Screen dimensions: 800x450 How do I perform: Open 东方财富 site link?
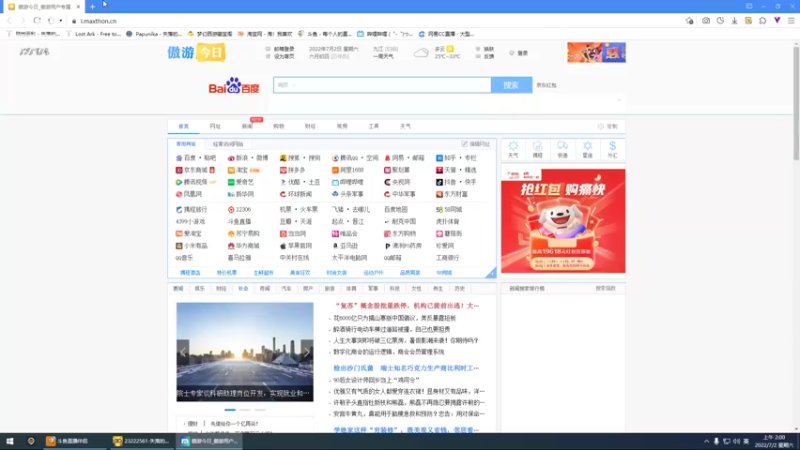(452, 194)
